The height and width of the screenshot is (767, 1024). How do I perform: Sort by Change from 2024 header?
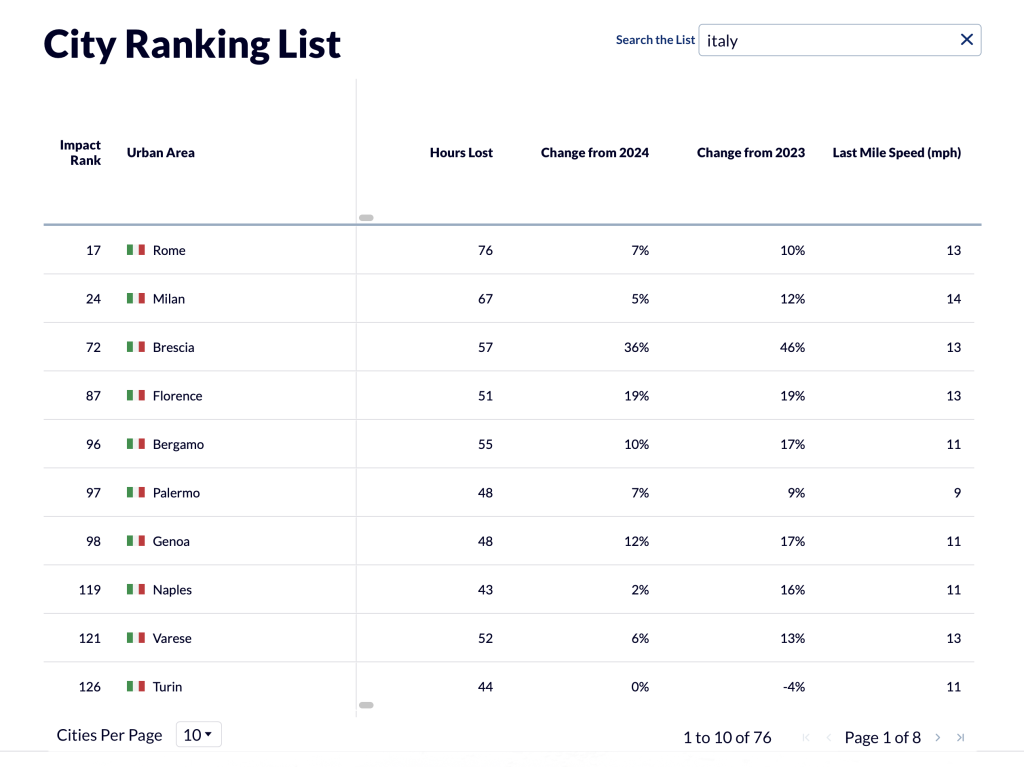(594, 153)
